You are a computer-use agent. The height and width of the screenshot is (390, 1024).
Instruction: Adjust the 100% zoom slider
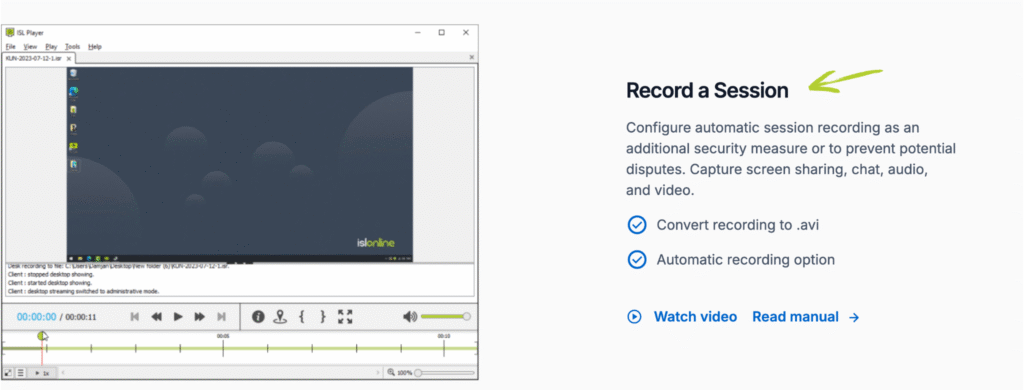(x=444, y=372)
